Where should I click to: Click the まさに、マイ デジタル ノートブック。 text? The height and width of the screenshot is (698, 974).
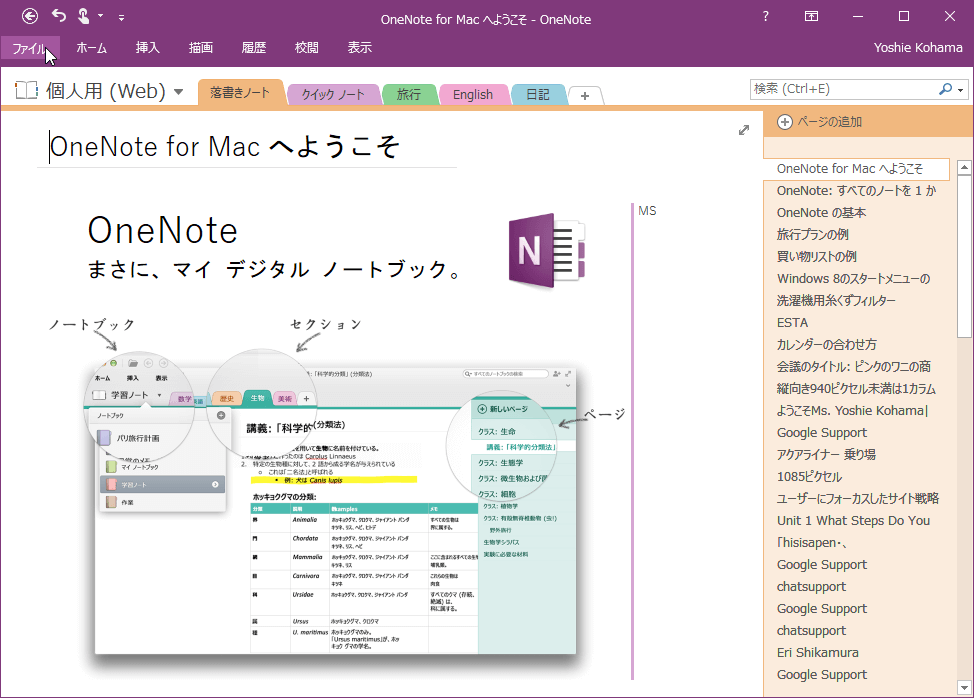click(274, 270)
